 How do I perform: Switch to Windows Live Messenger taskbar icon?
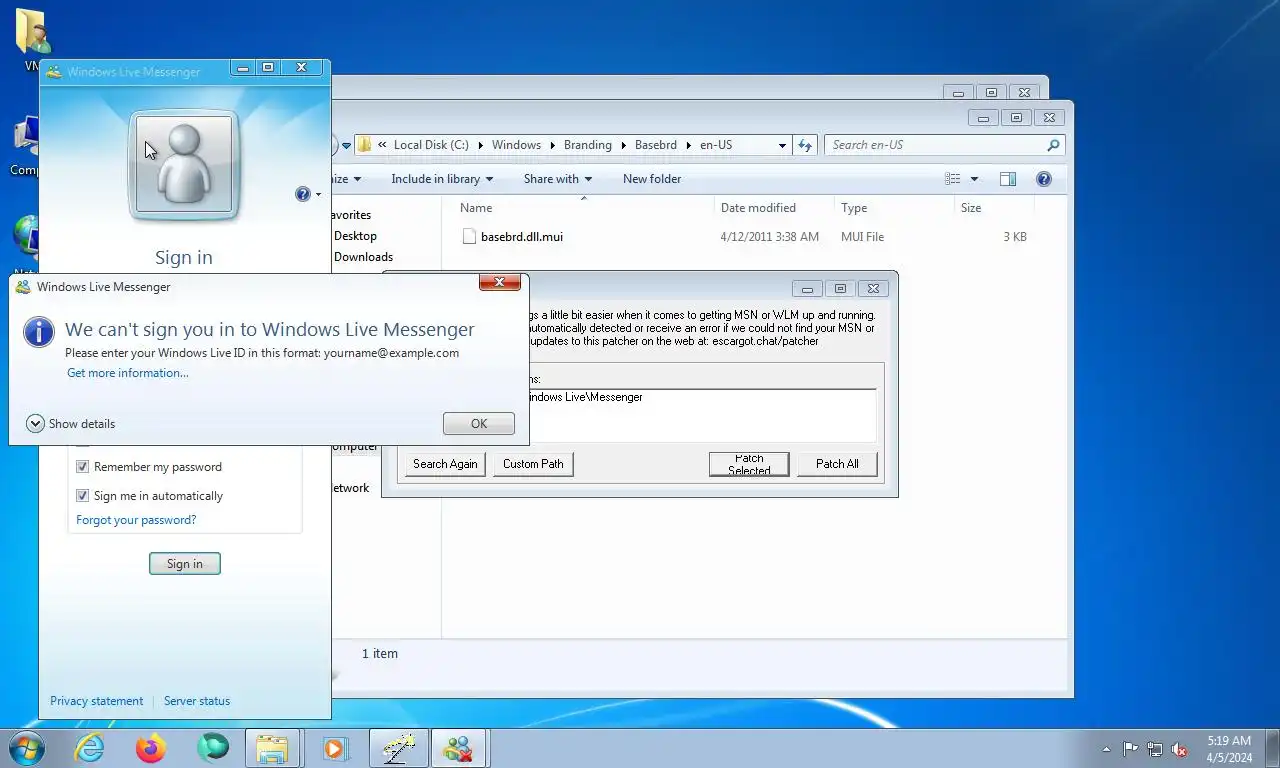(x=459, y=748)
